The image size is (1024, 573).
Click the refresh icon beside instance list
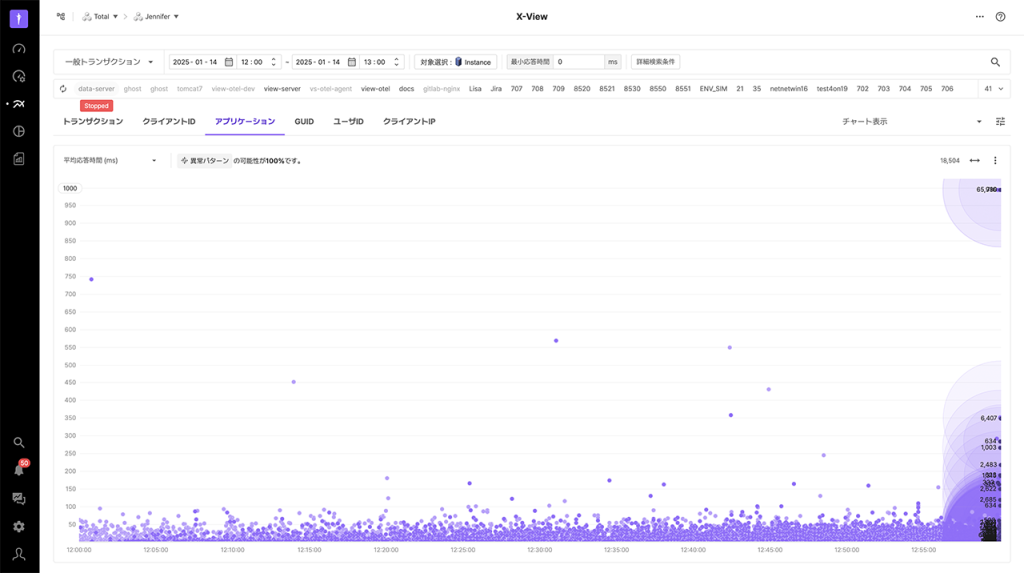63,89
